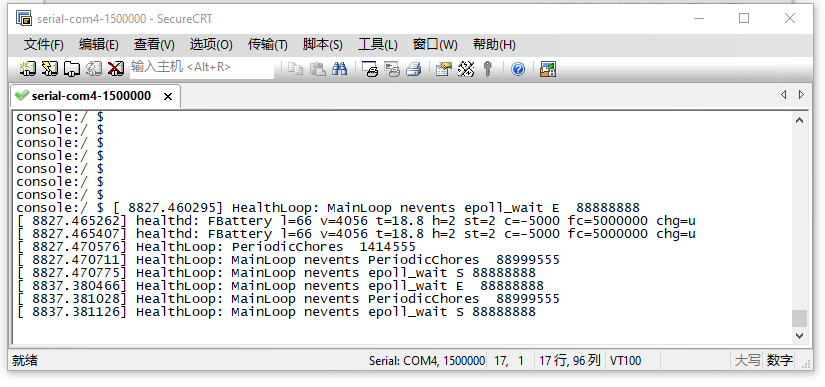Image resolution: width=825 pixels, height=387 pixels.
Task: Open the 脚本(S) menu
Action: click(x=323, y=45)
